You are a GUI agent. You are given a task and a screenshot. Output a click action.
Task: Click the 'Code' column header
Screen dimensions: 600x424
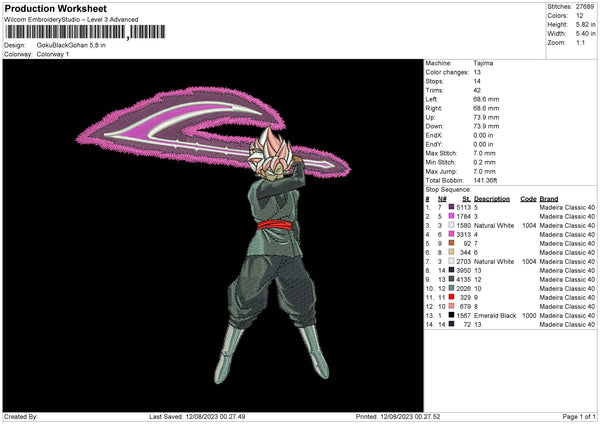[528, 199]
